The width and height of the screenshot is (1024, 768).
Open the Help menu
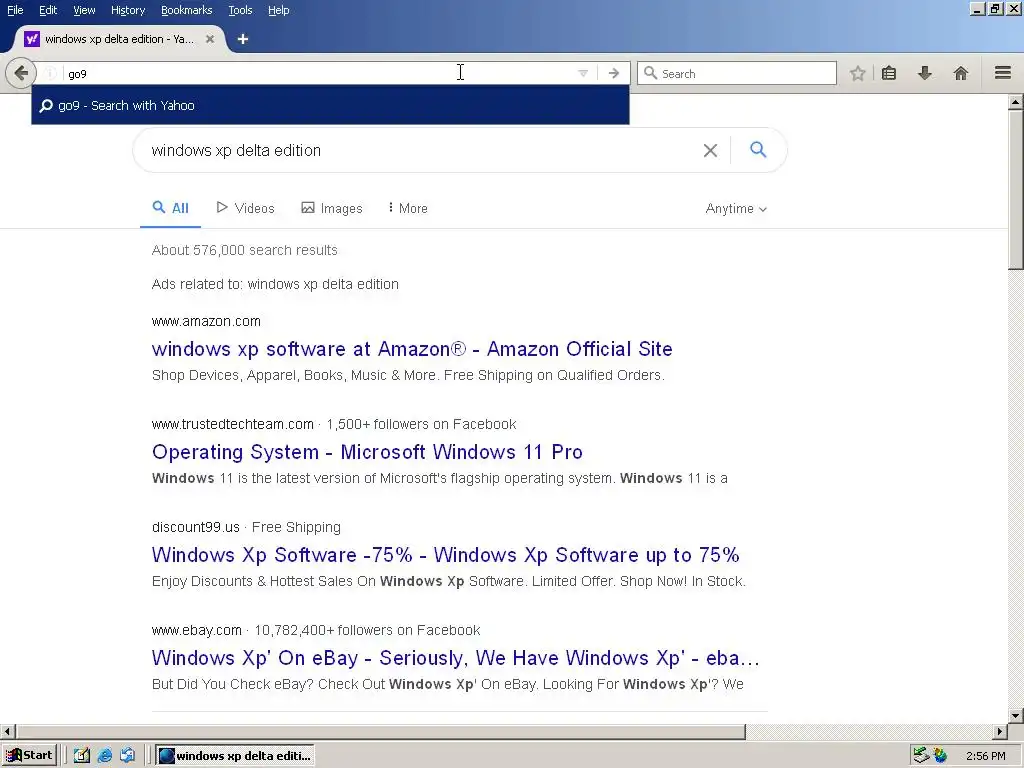pos(279,10)
